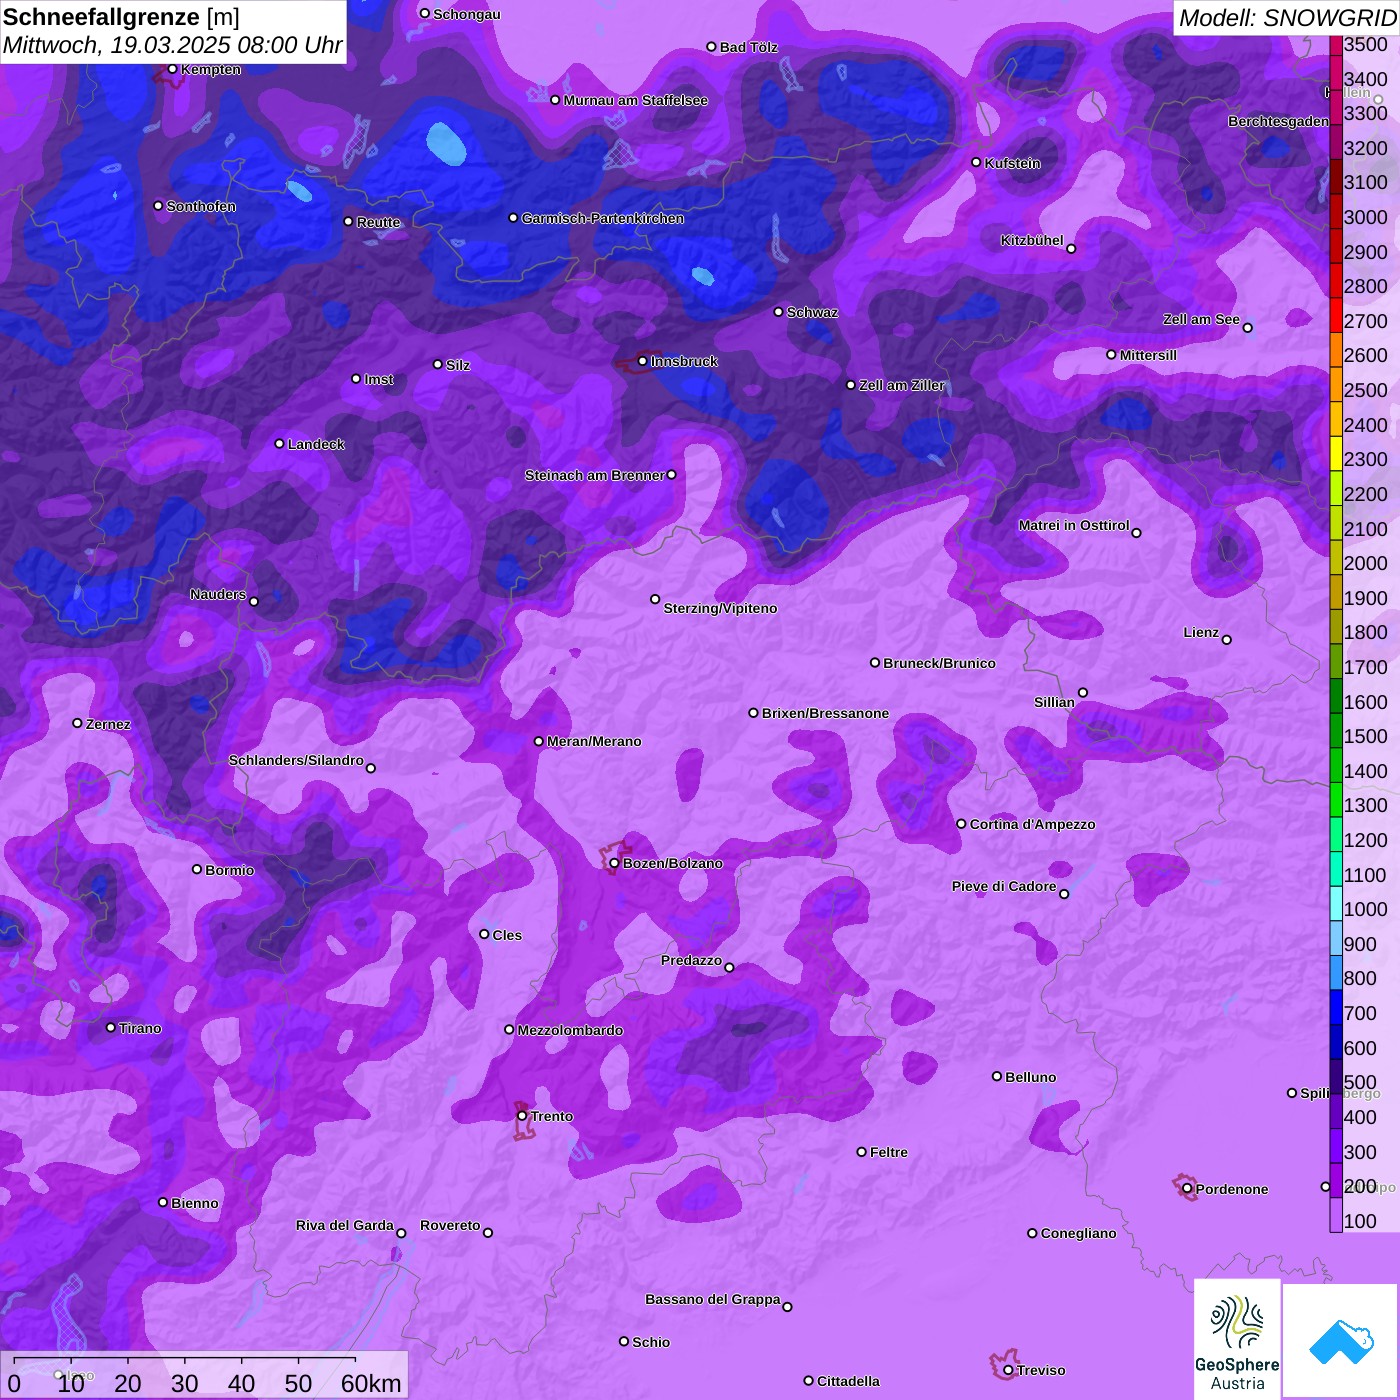Click the yellow 2300 m legend swatch
This screenshot has width=1400, height=1400.
[x=1336, y=453]
